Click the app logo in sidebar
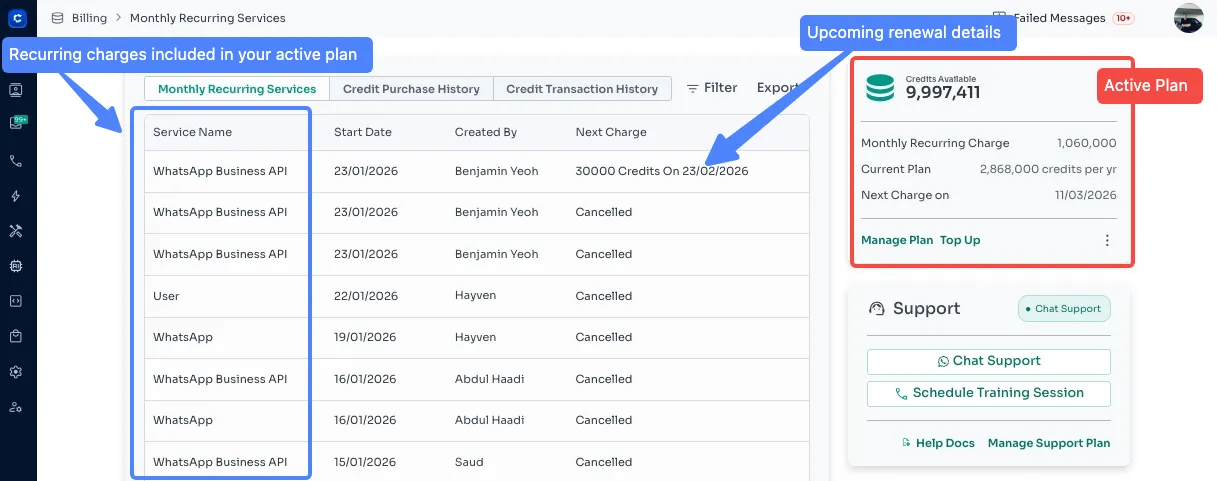 pyautogui.click(x=16, y=17)
